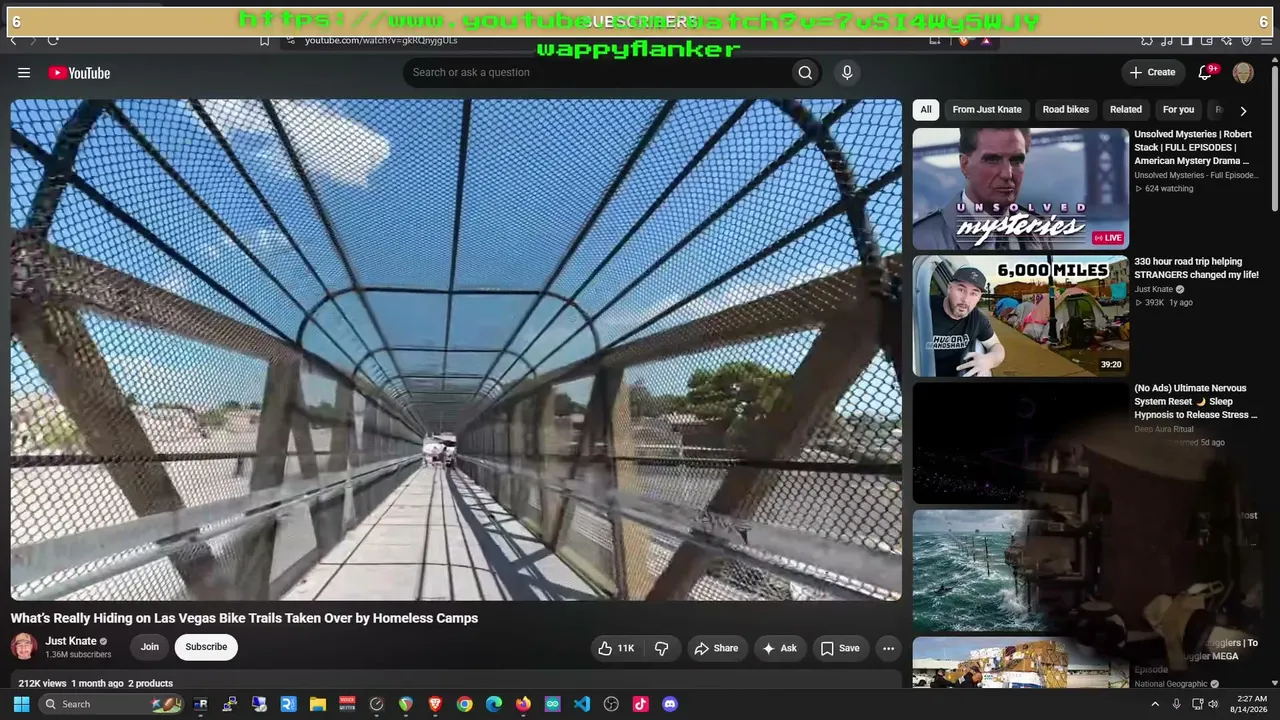
Task: Select the Related filter chip
Action: pos(1125,110)
